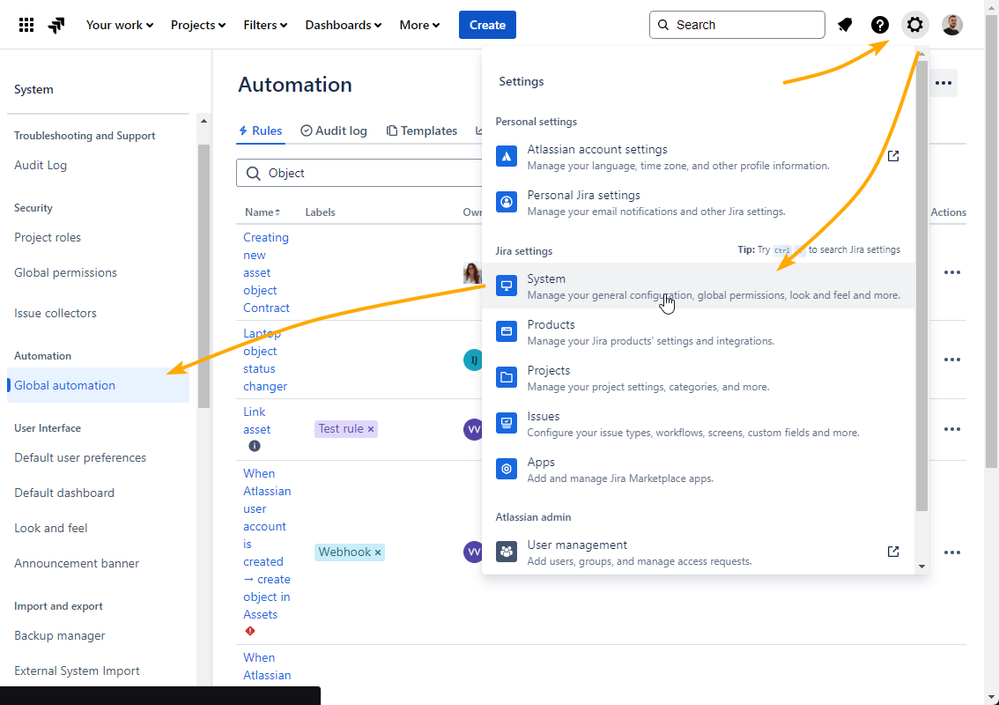Sort rules by the Name column
The height and width of the screenshot is (705, 999).
[262, 212]
